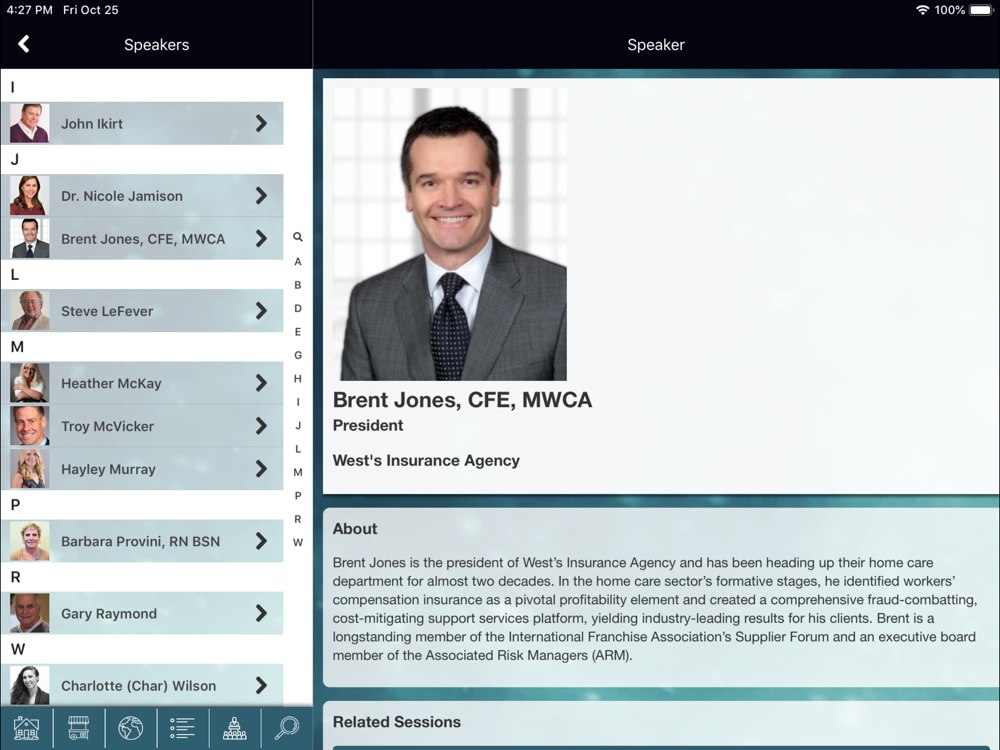
Task: Tap the 'Related Sessions' heading
Action: [x=397, y=722]
